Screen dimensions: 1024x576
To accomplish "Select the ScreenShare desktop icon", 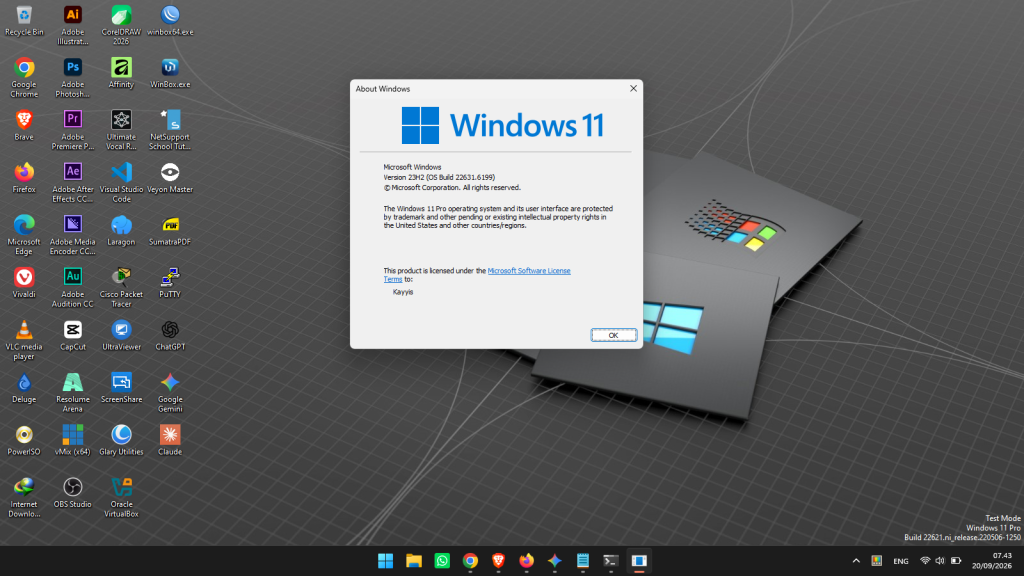I will coord(121,387).
